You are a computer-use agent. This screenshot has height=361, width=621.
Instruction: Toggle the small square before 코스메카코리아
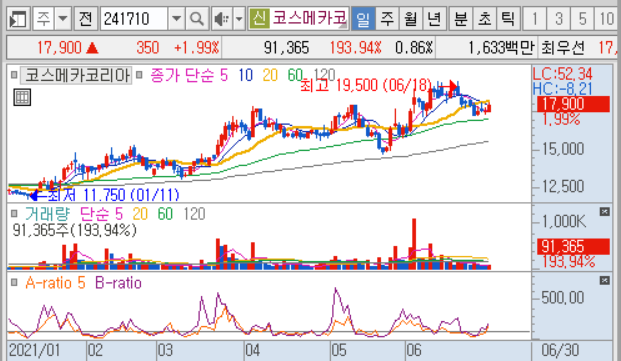click(14, 74)
